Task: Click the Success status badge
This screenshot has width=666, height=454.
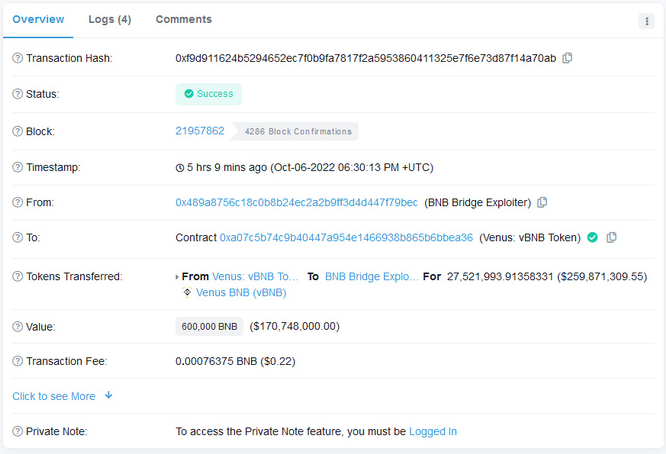Action: [x=209, y=94]
